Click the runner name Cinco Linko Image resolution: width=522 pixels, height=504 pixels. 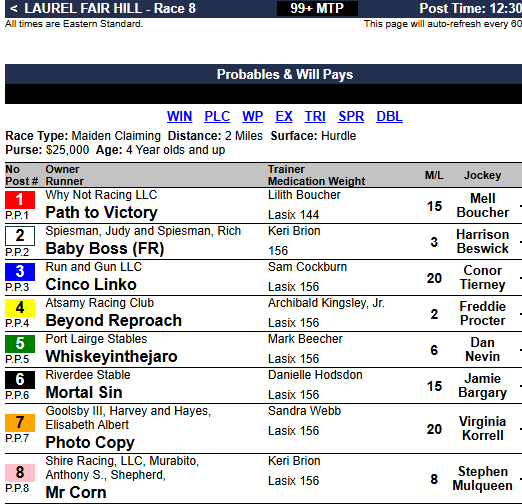pos(91,285)
